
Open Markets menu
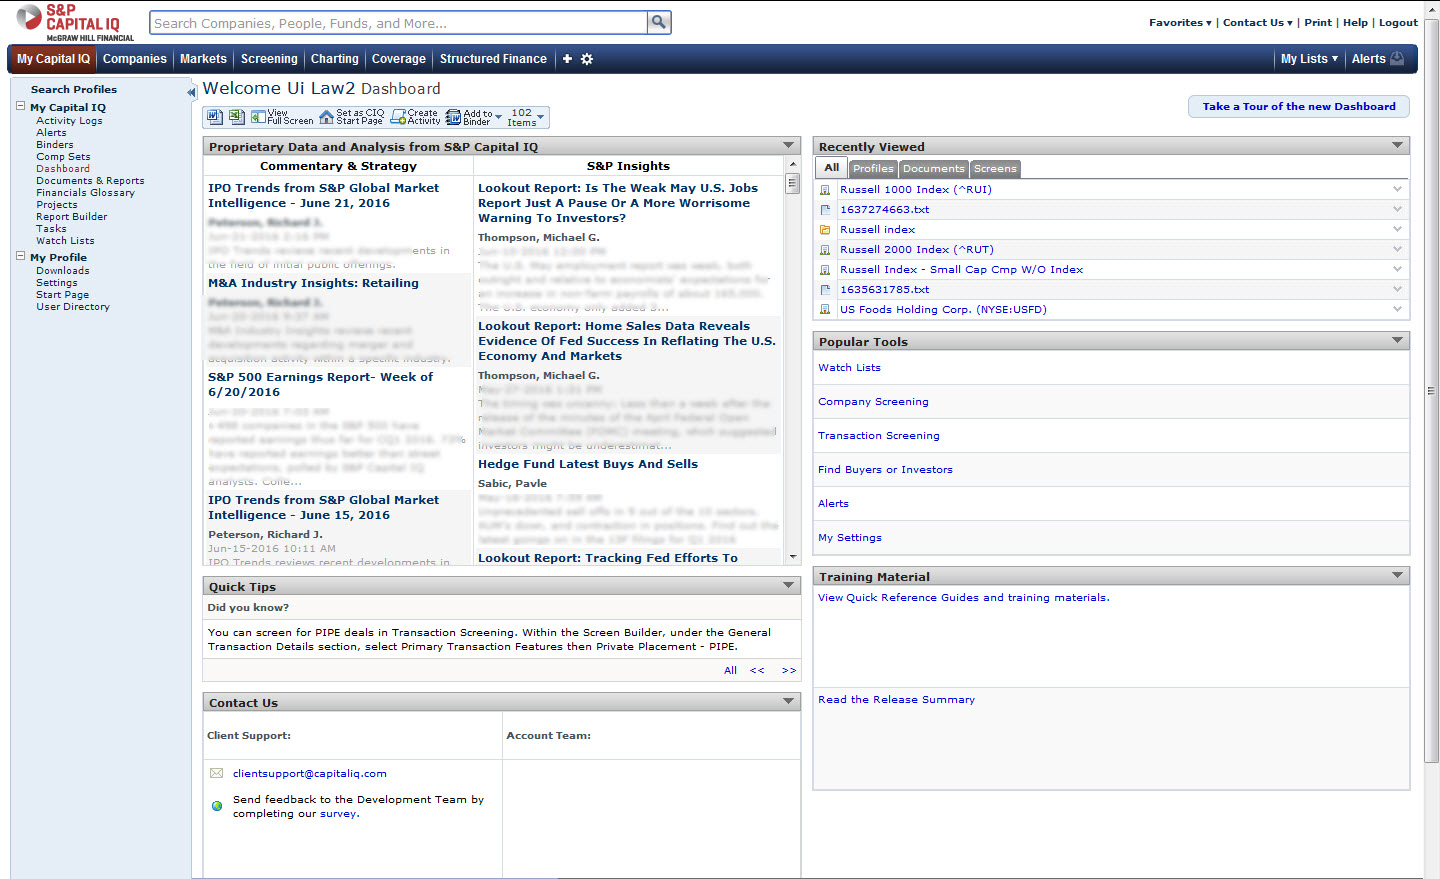click(x=203, y=59)
